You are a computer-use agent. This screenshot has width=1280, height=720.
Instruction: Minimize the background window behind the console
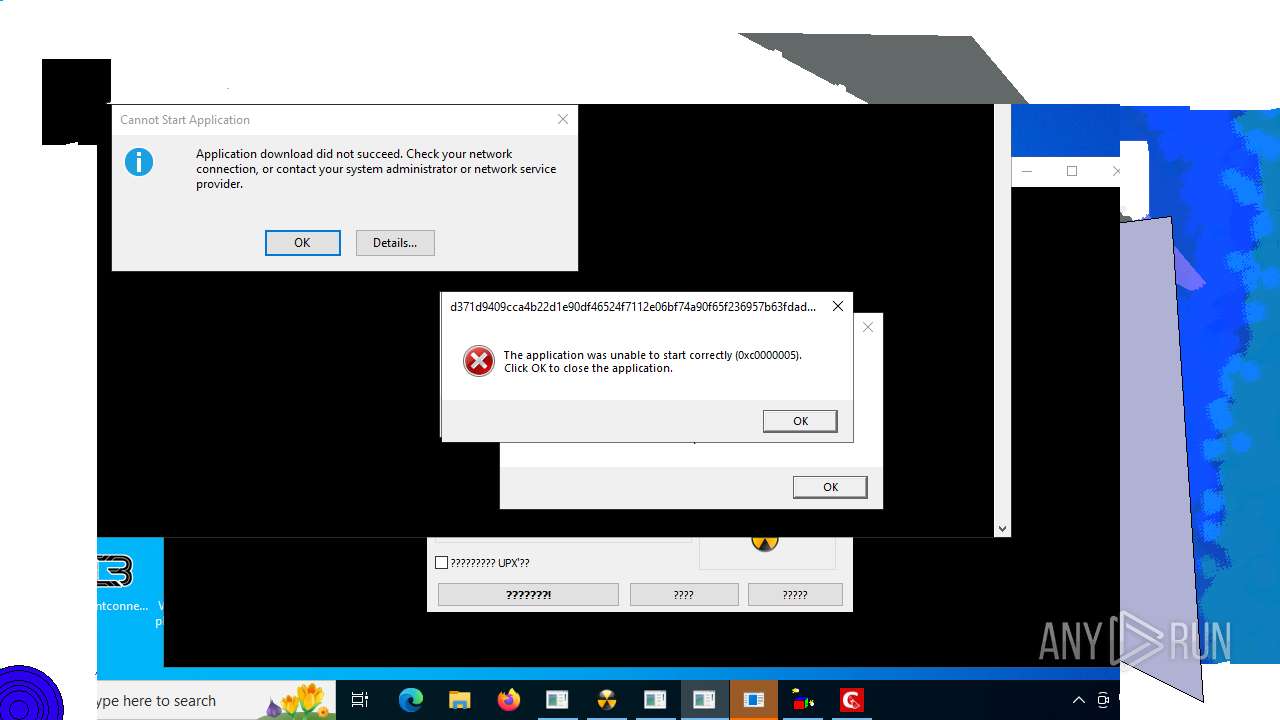(1026, 171)
